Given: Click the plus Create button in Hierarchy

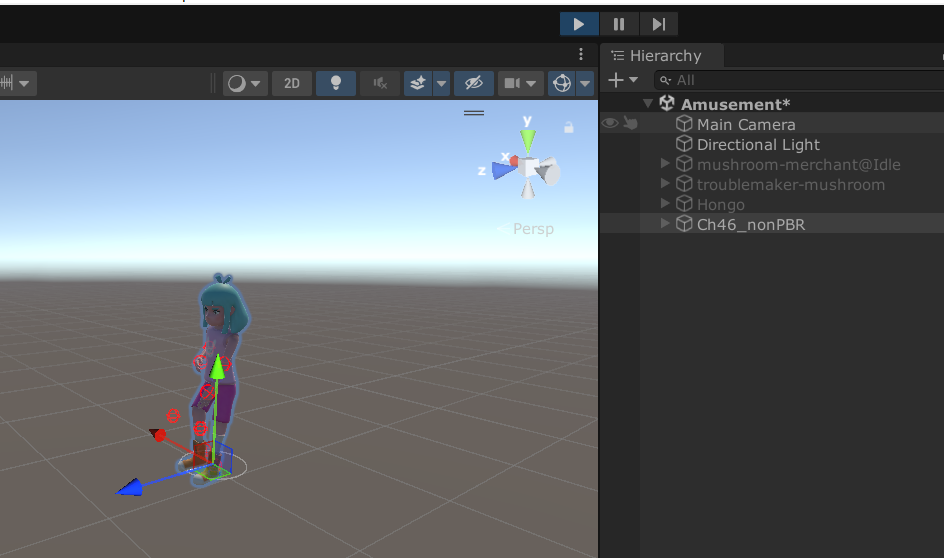Looking at the screenshot, I should pos(615,80).
